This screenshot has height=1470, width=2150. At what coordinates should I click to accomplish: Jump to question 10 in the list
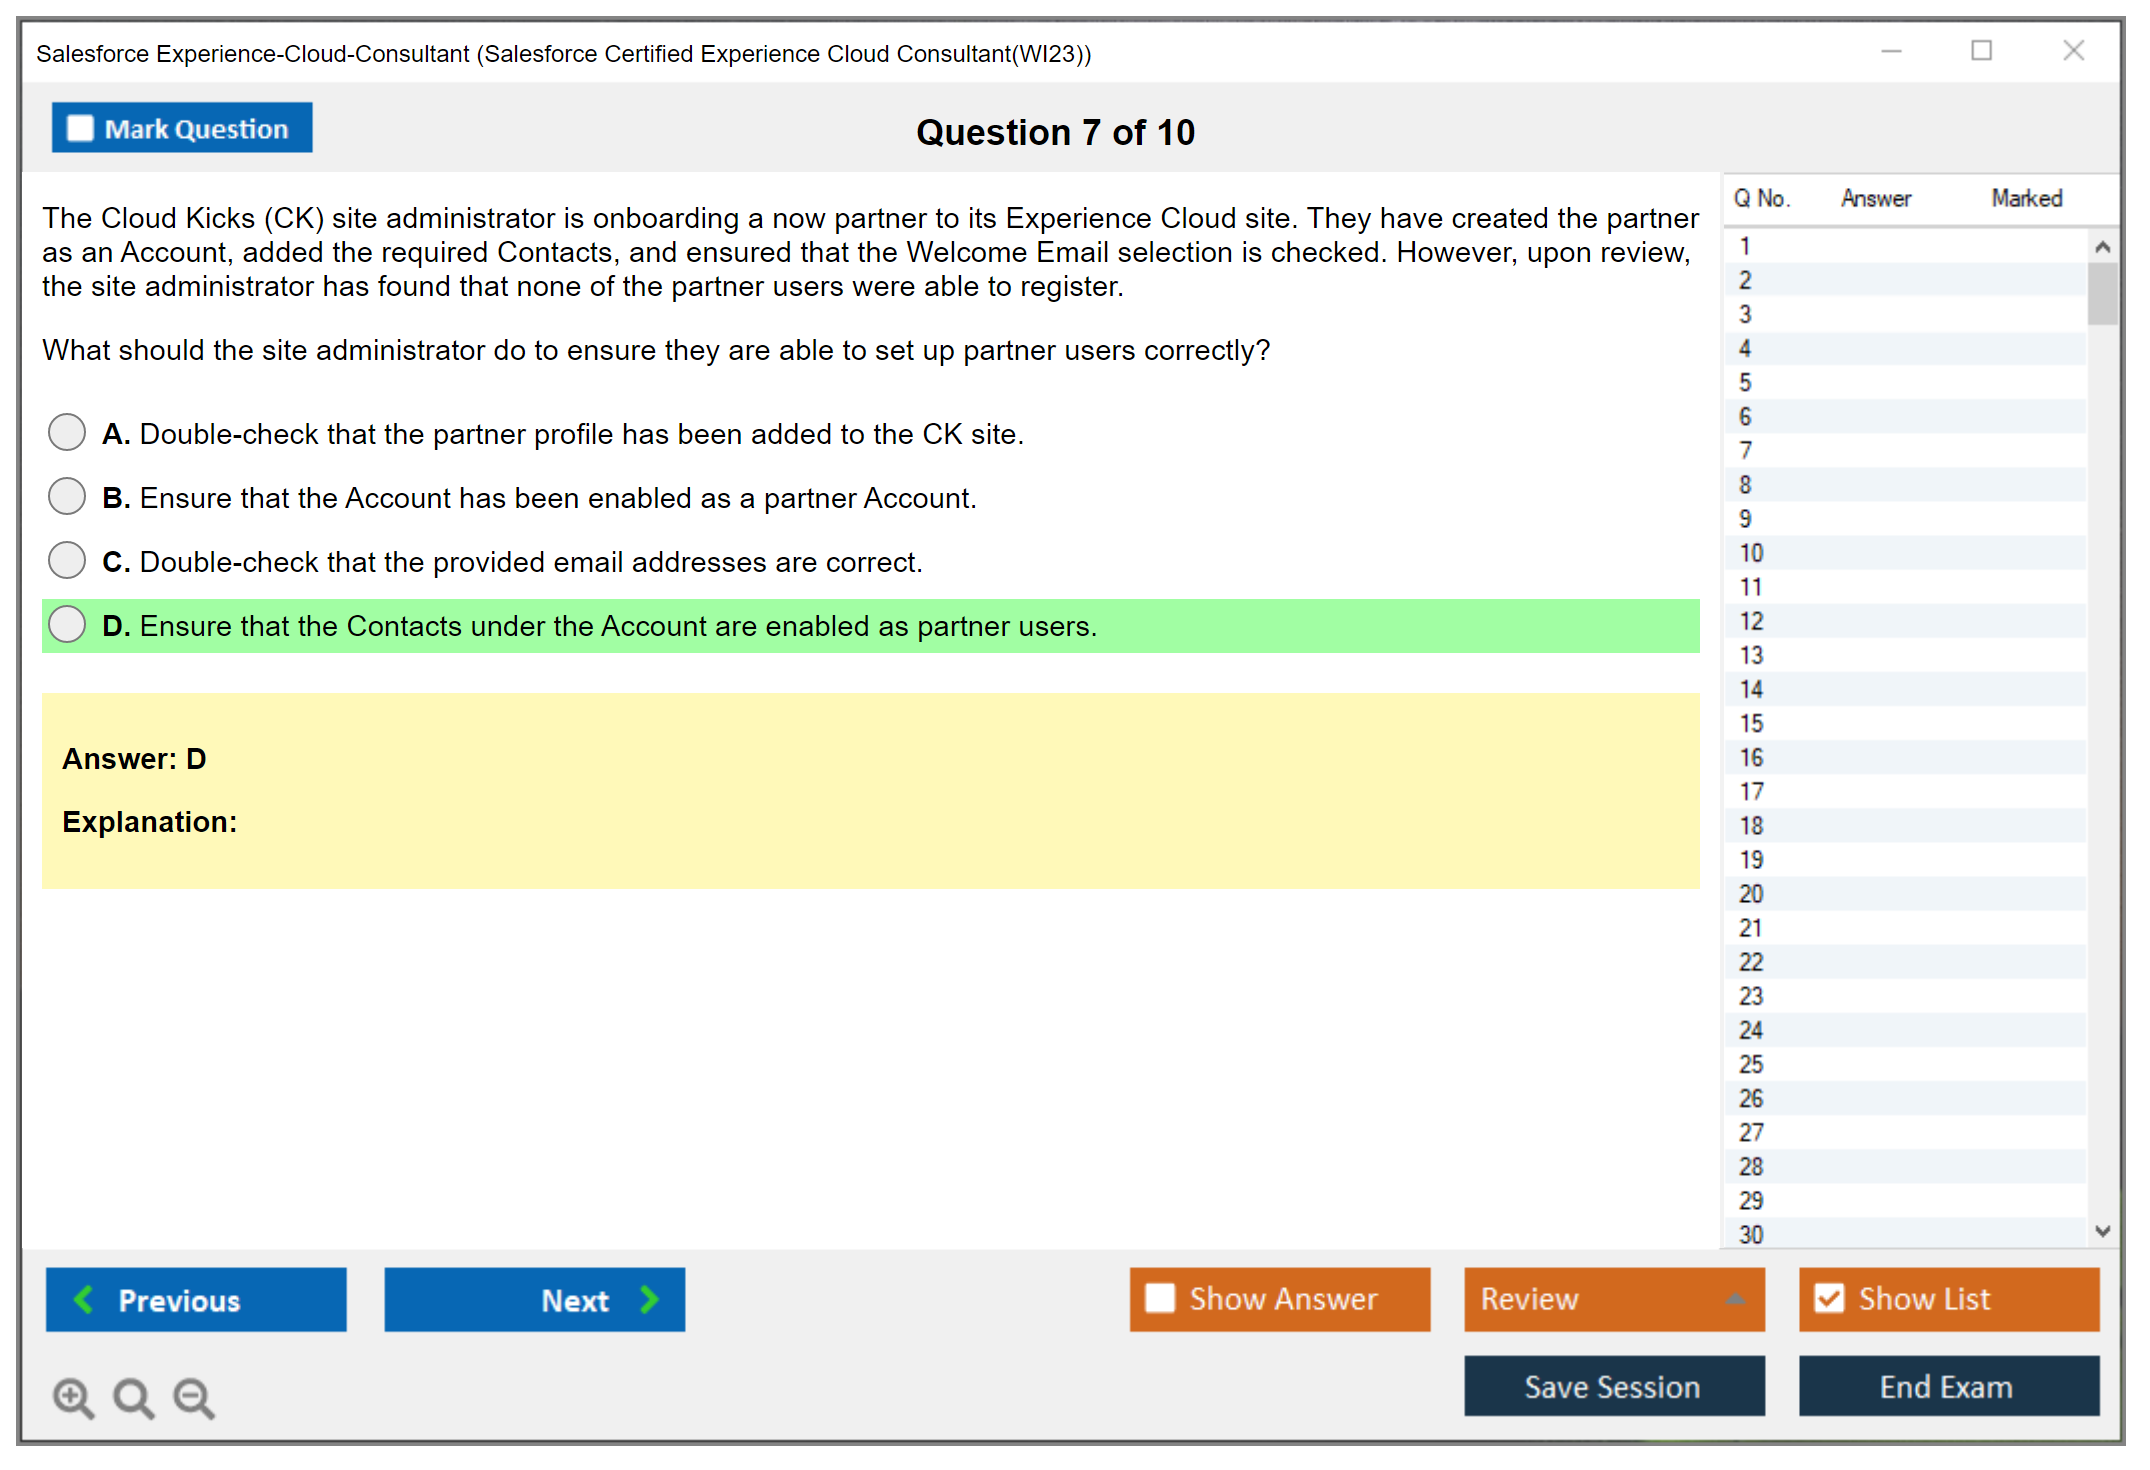(x=1751, y=553)
